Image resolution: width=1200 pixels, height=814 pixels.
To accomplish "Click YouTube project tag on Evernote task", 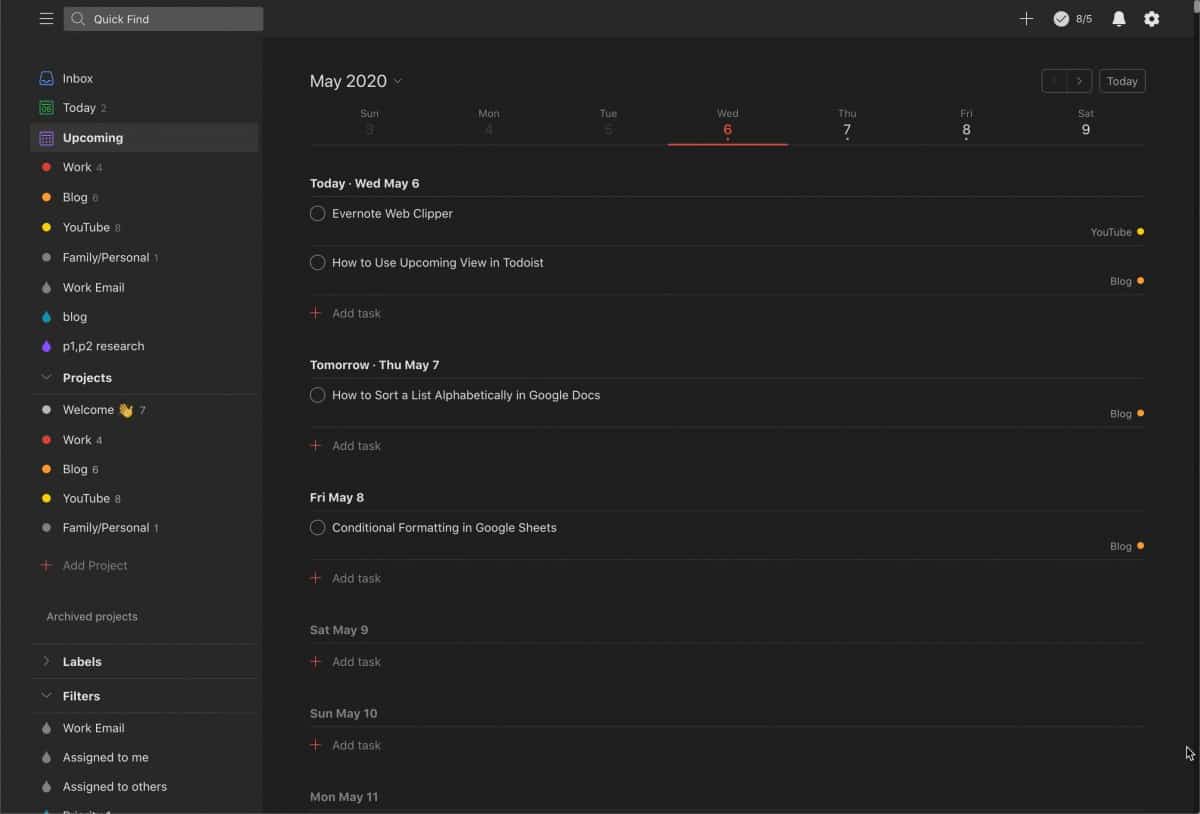I will 1111,232.
